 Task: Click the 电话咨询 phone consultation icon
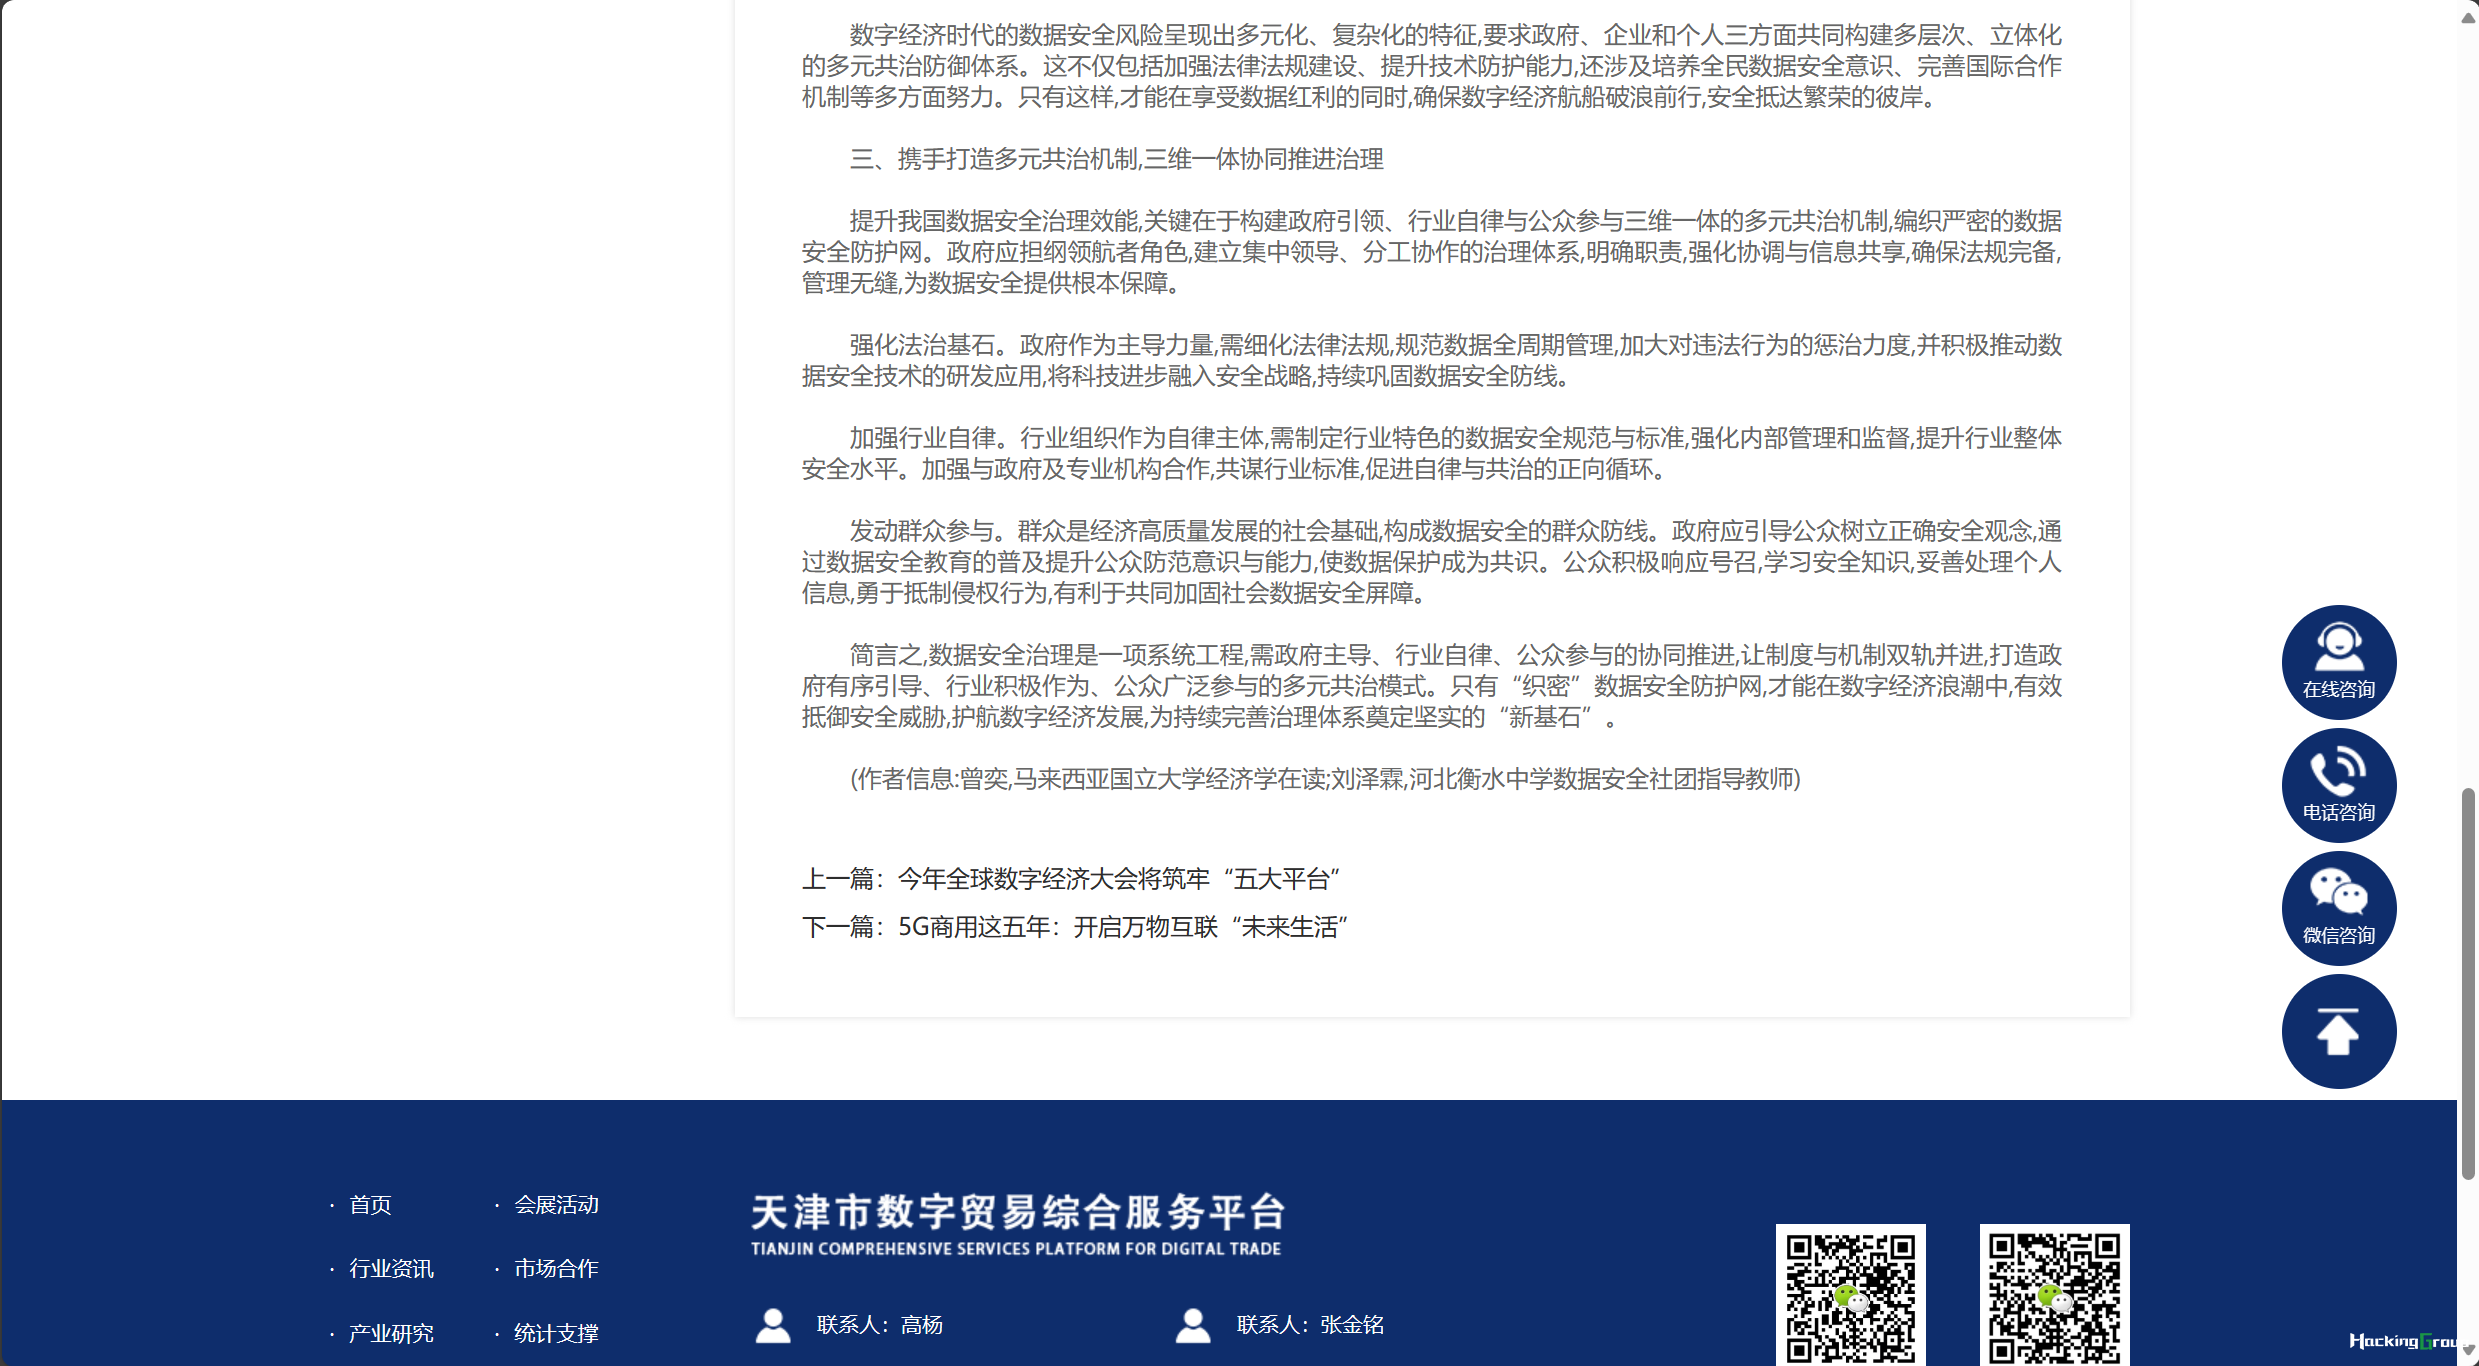coord(2338,785)
